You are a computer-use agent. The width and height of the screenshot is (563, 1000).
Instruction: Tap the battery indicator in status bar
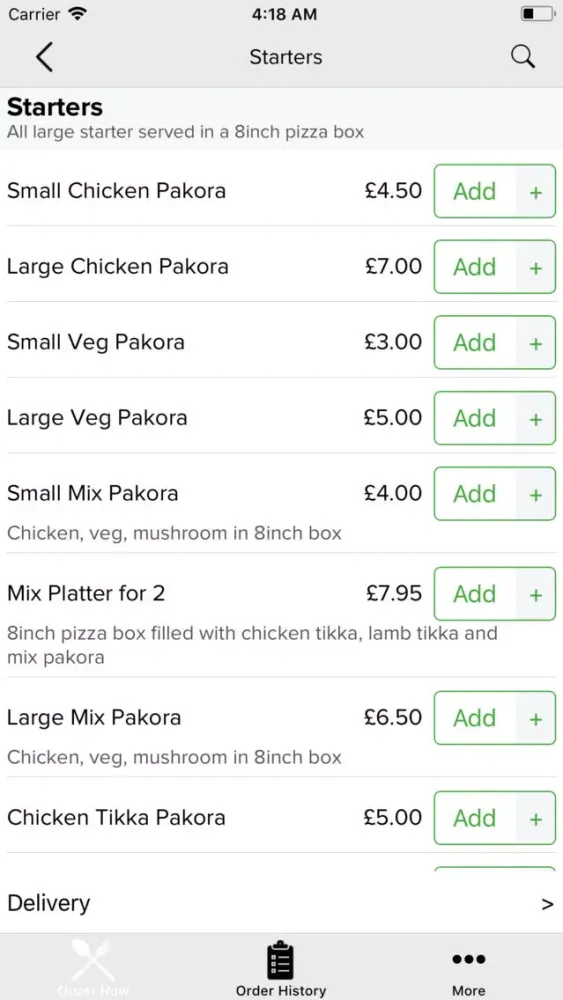pyautogui.click(x=537, y=13)
